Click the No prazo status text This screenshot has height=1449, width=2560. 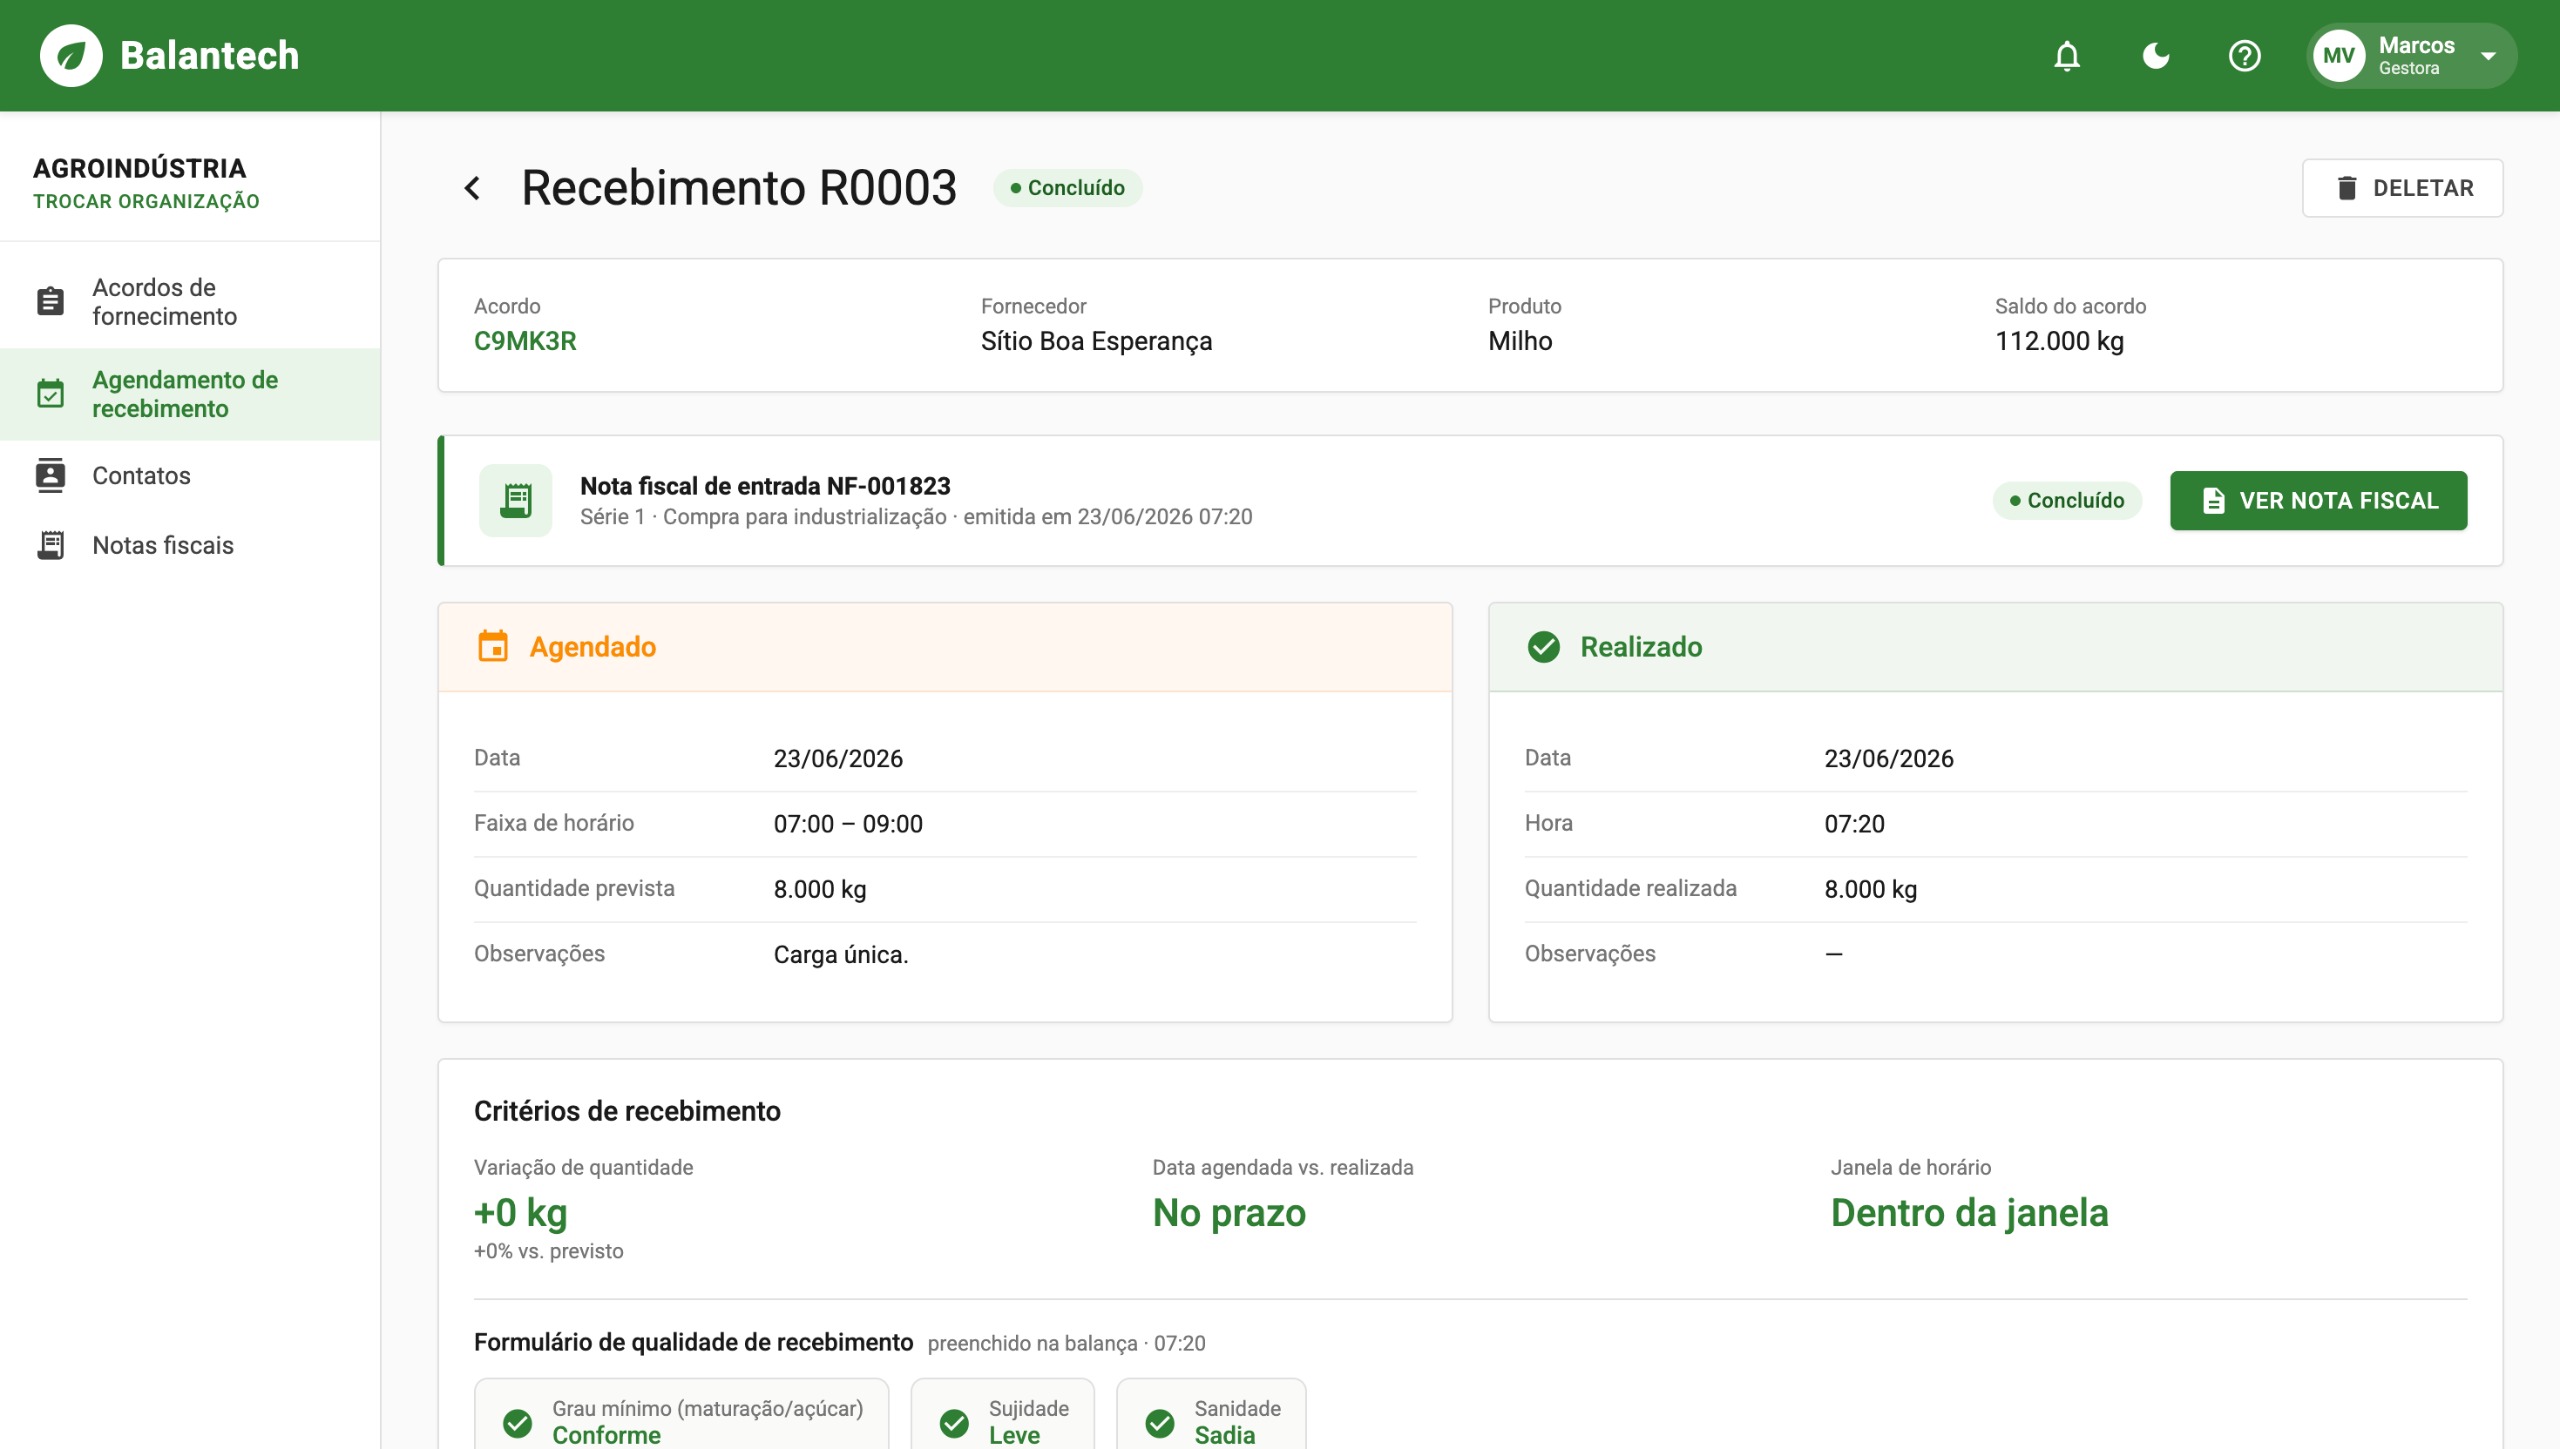point(1229,1212)
